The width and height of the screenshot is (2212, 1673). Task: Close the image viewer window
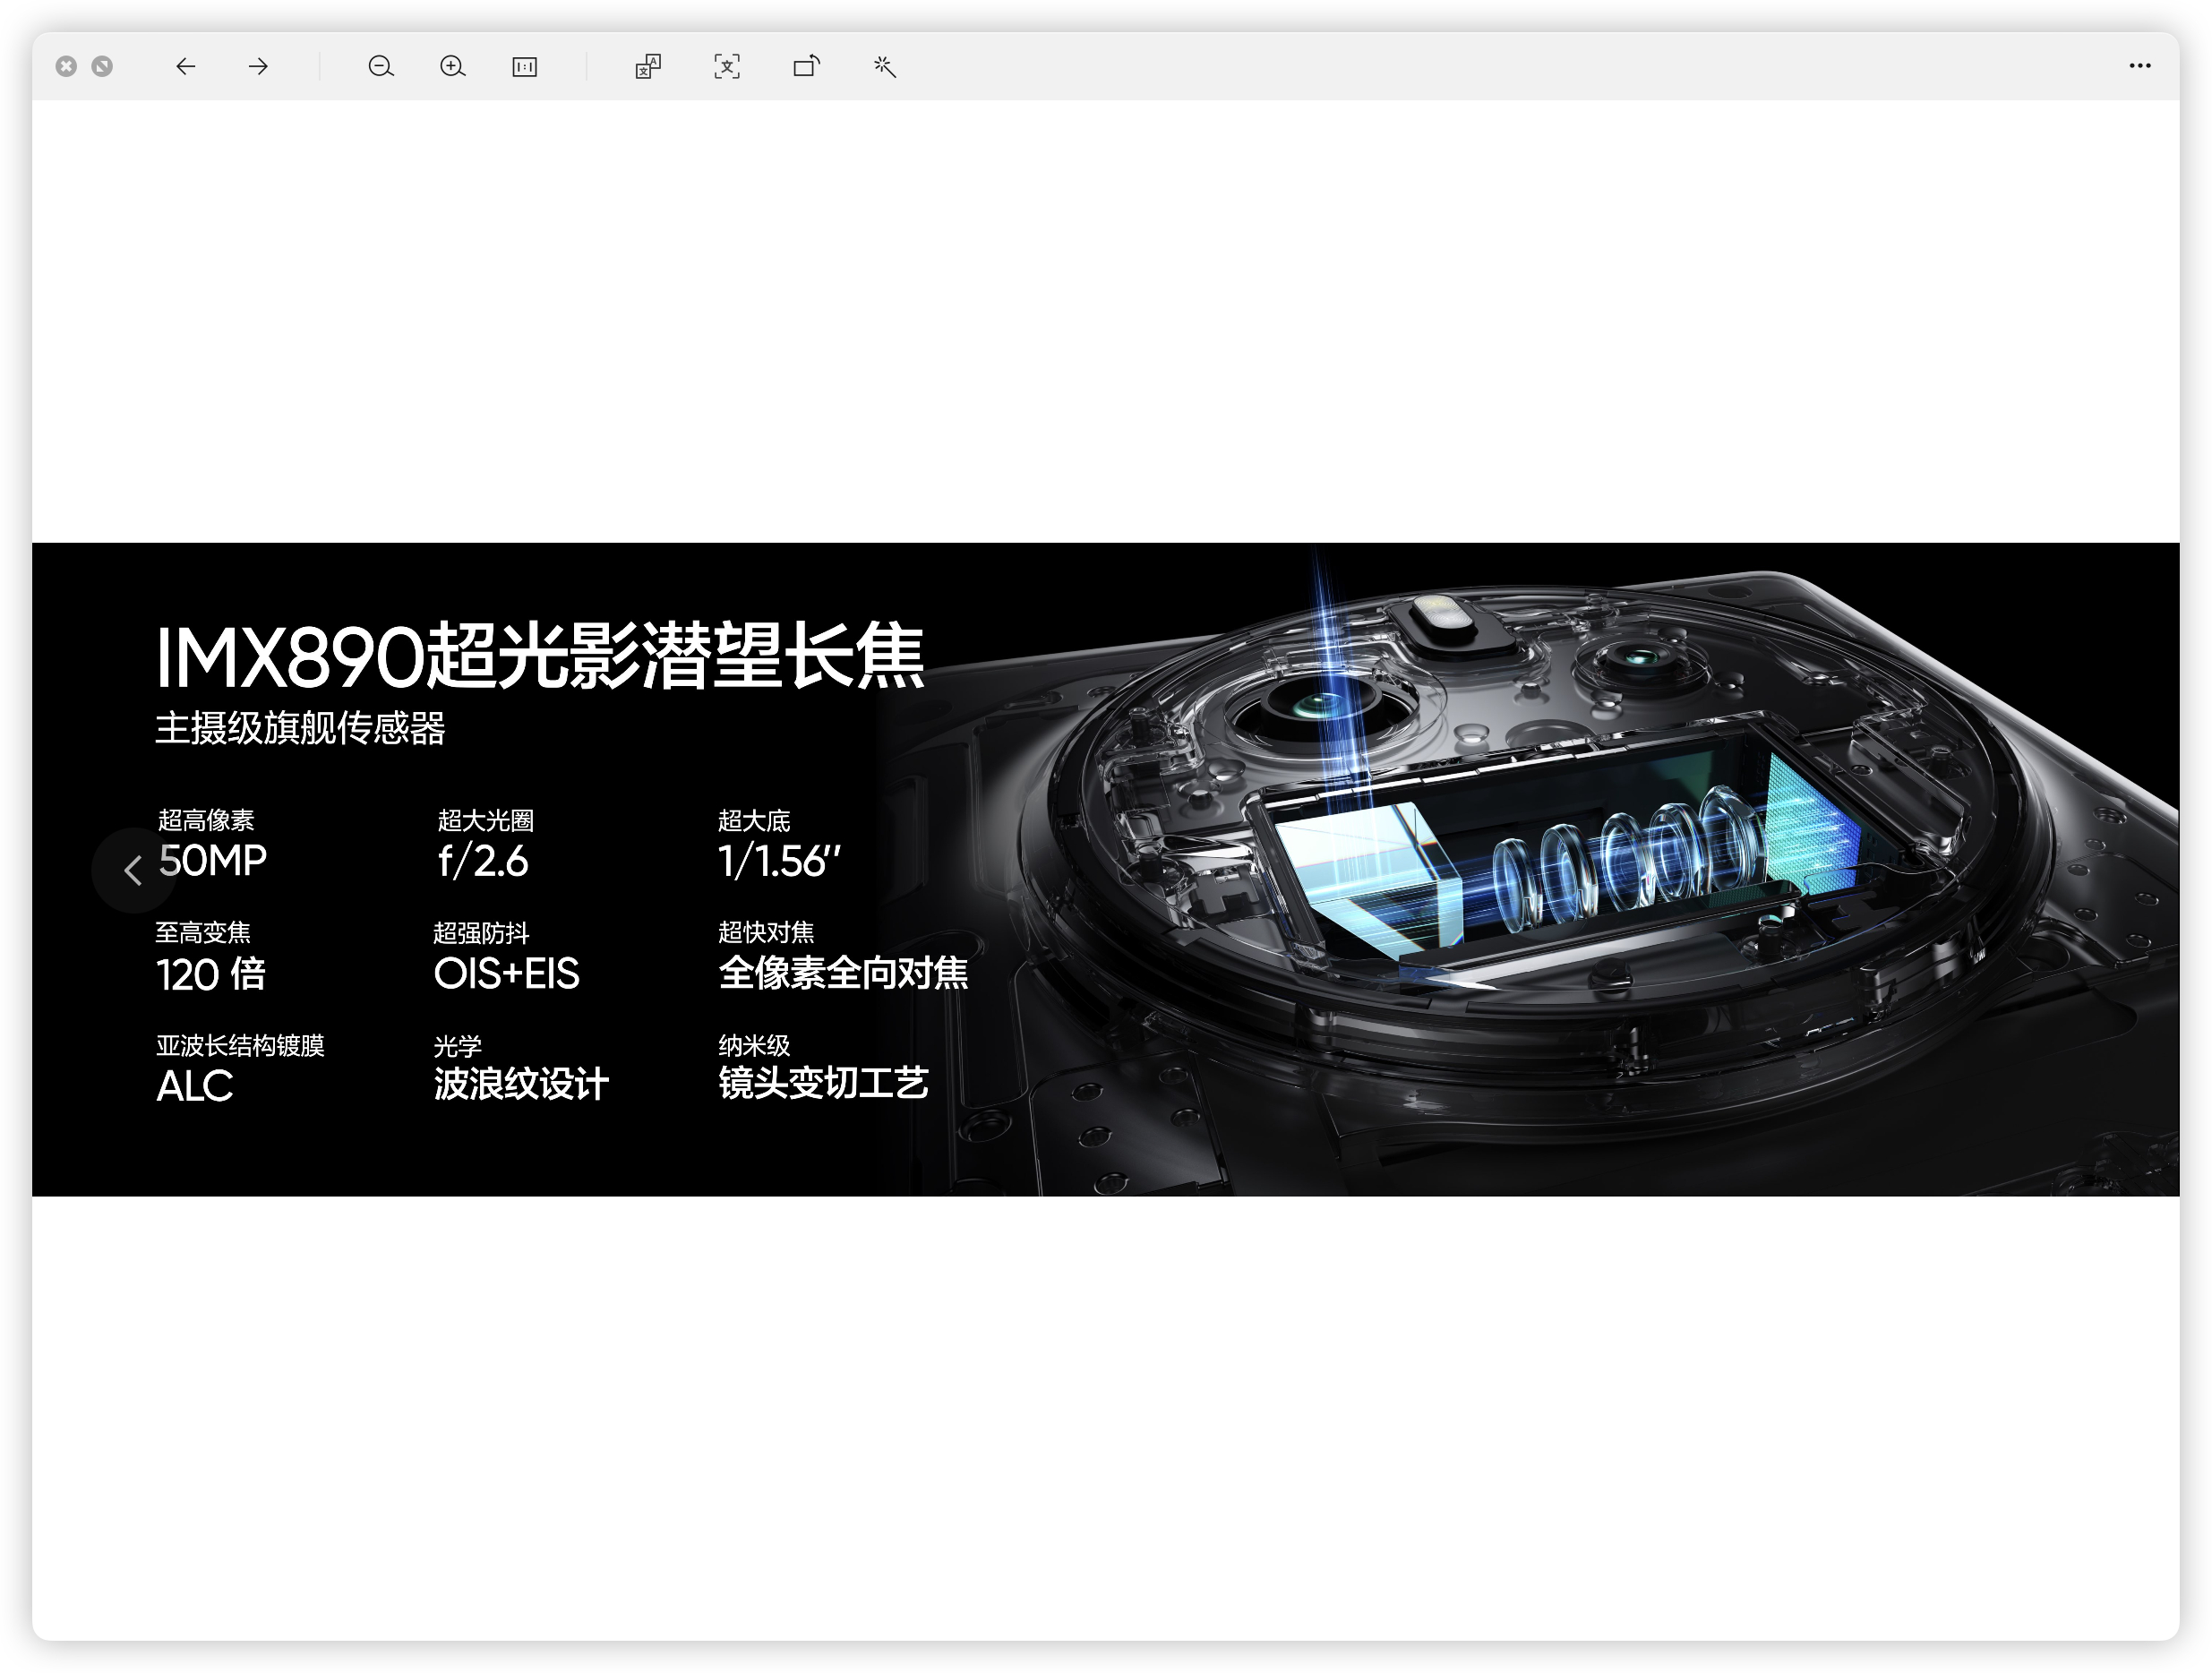[x=66, y=66]
